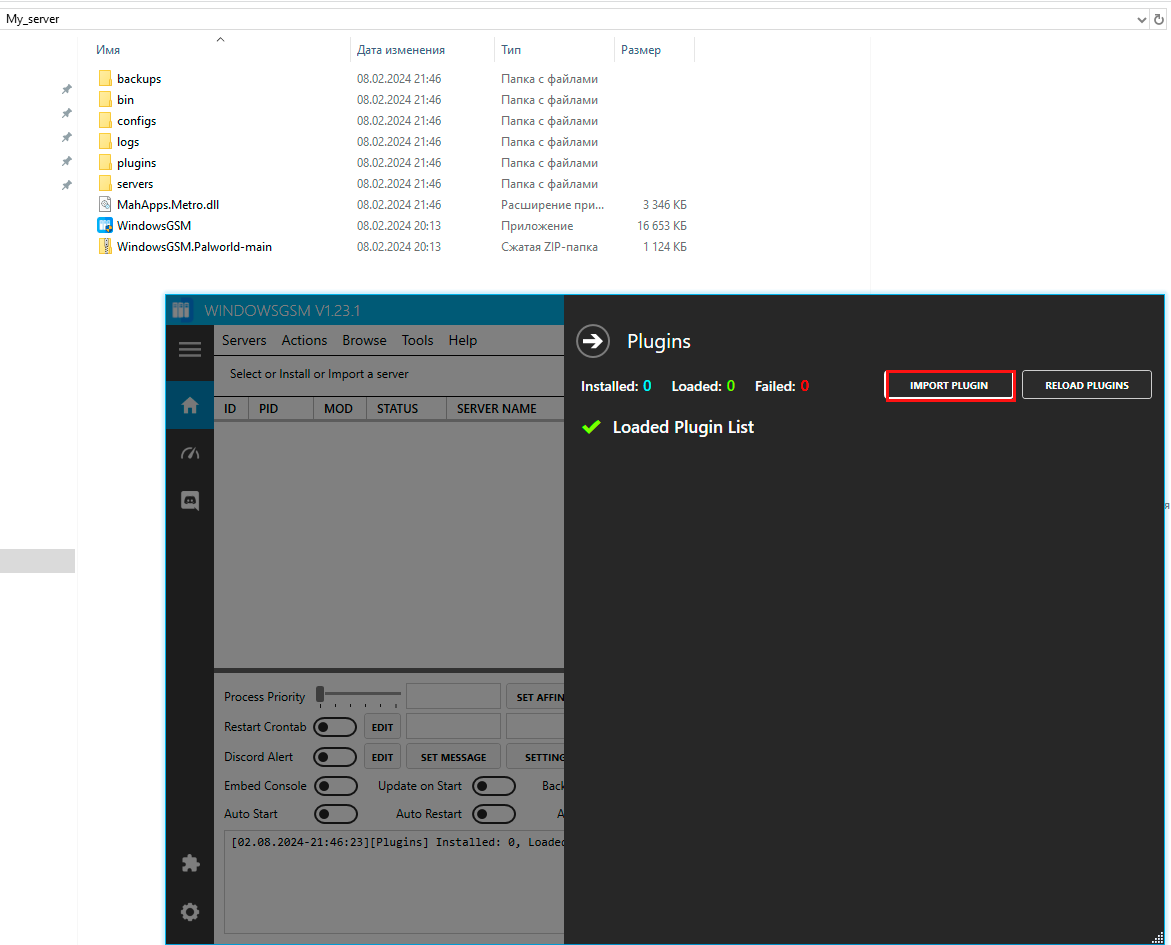Select the WindowsGSM application icon
The image size is (1171, 945).
[105, 225]
